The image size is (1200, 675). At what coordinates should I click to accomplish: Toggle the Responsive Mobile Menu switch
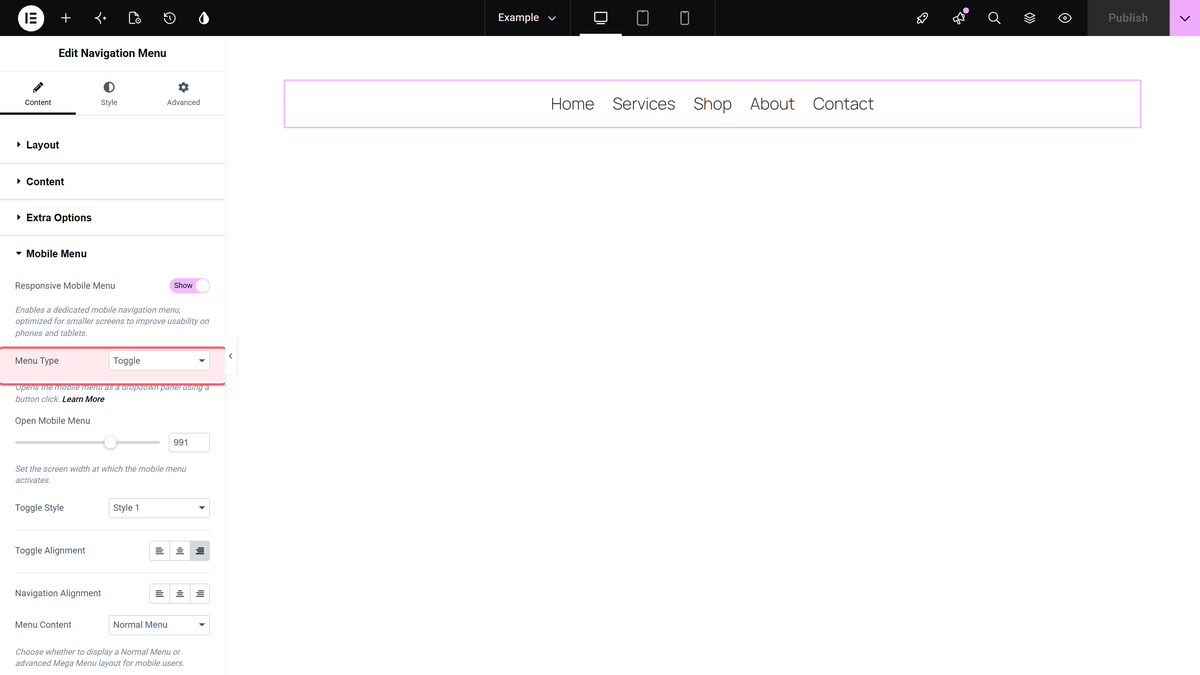[x=190, y=285]
